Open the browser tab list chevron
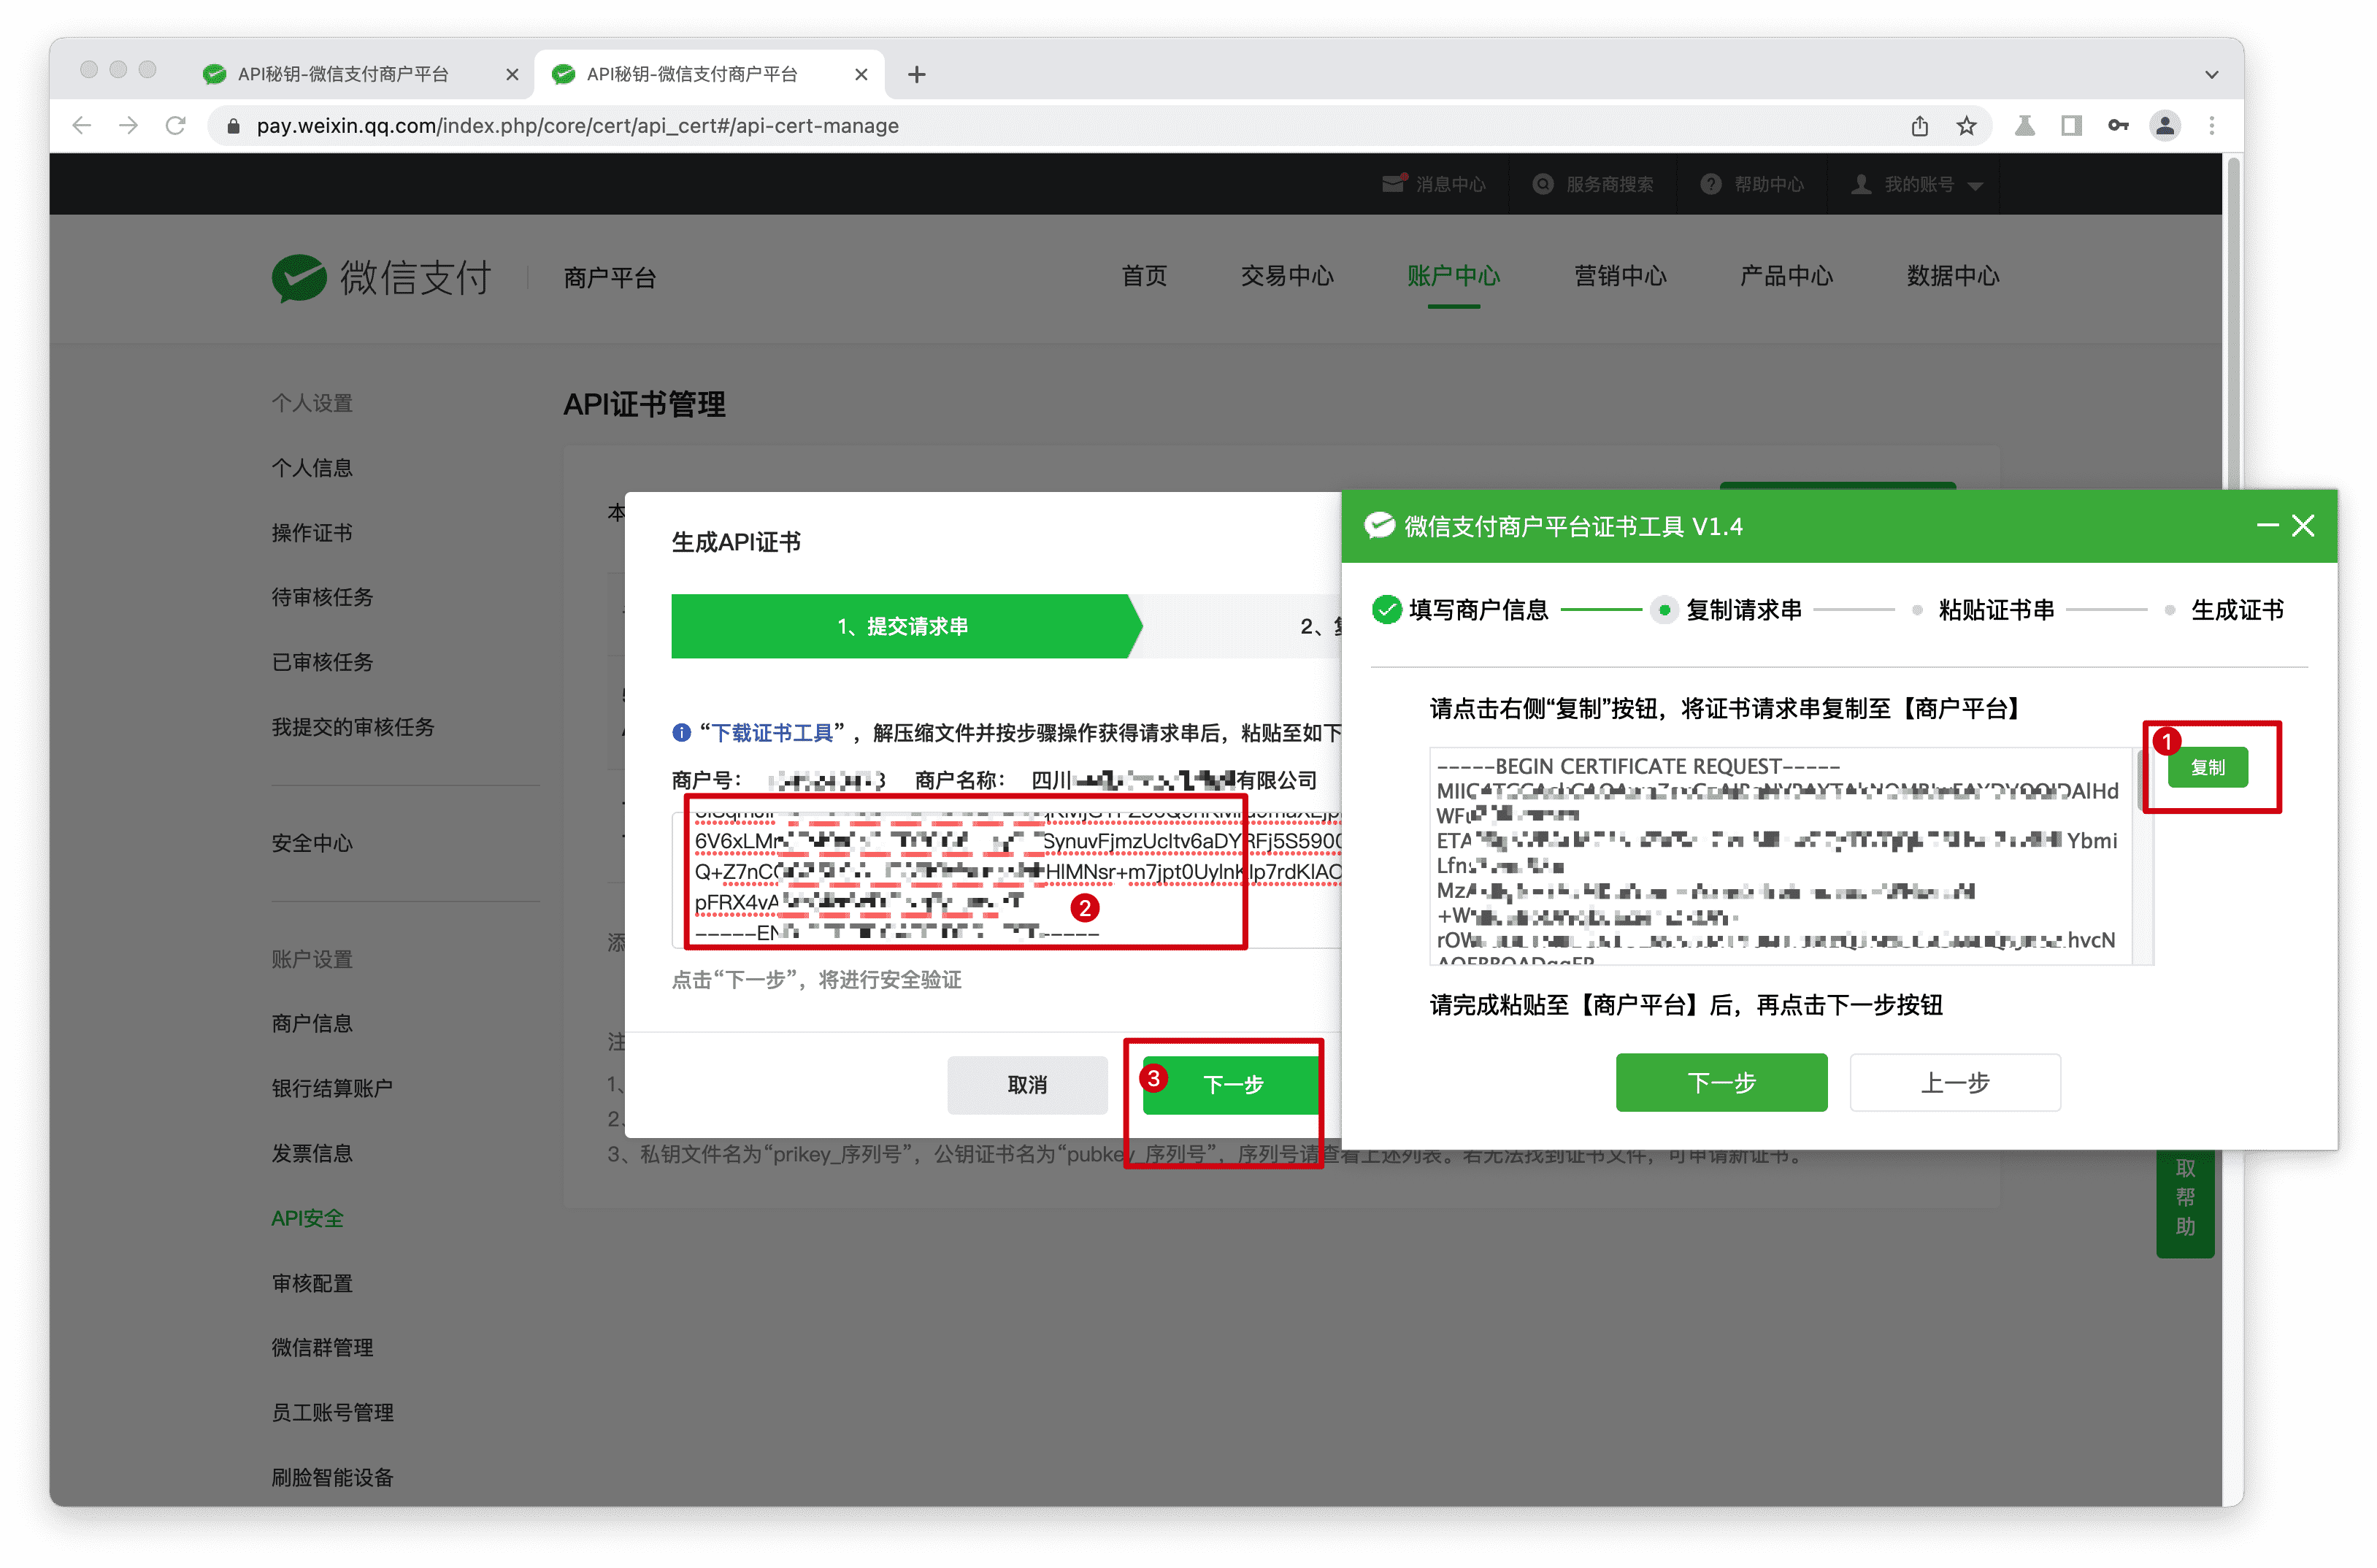The height and width of the screenshot is (1568, 2377). click(2212, 74)
